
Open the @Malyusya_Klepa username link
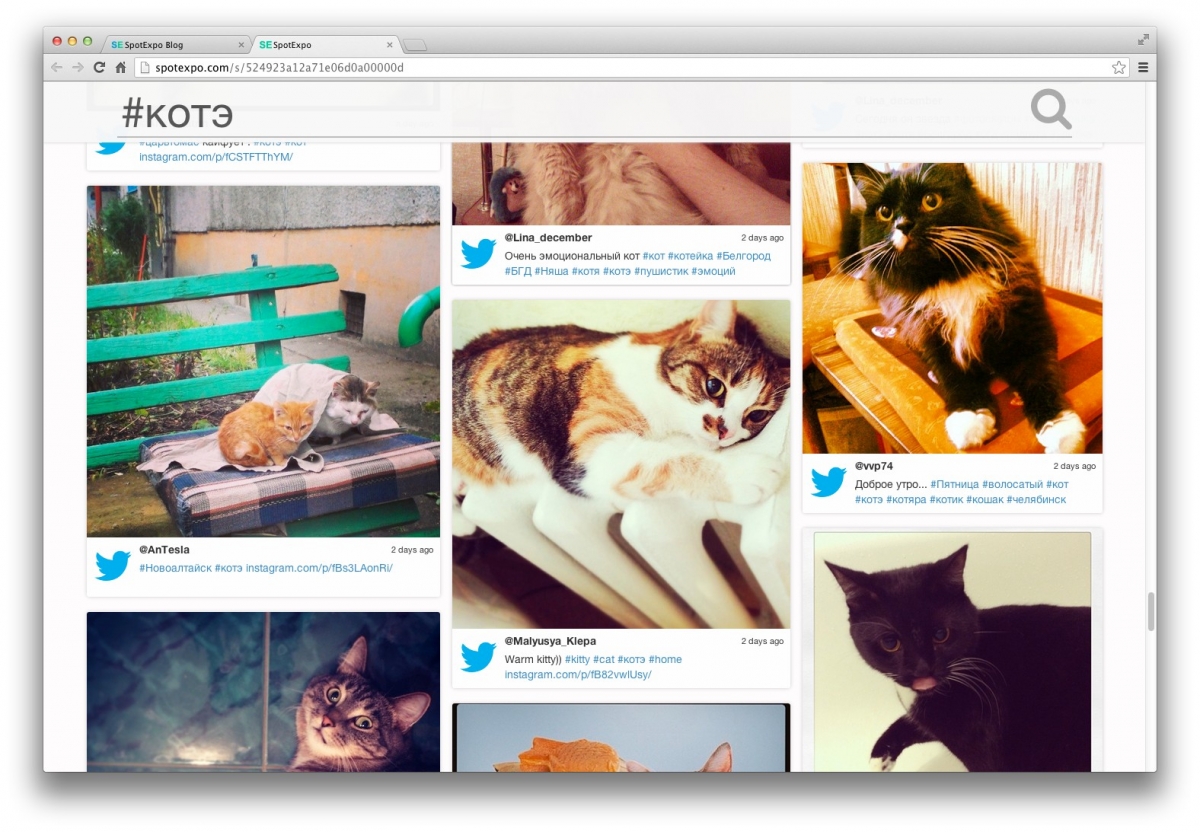550,641
